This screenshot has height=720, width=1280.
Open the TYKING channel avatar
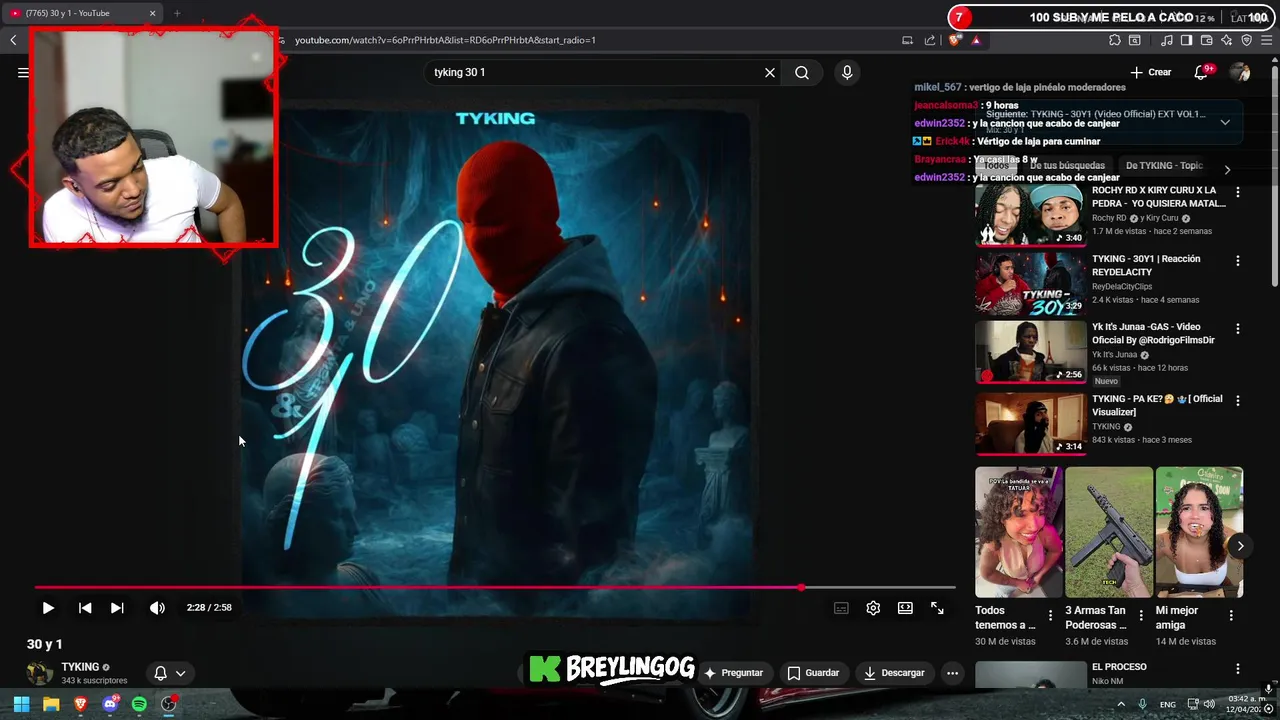[x=40, y=673]
